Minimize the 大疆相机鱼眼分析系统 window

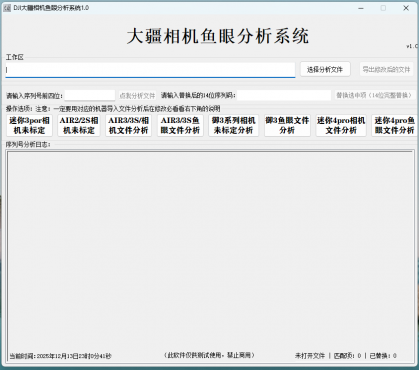[x=361, y=8]
